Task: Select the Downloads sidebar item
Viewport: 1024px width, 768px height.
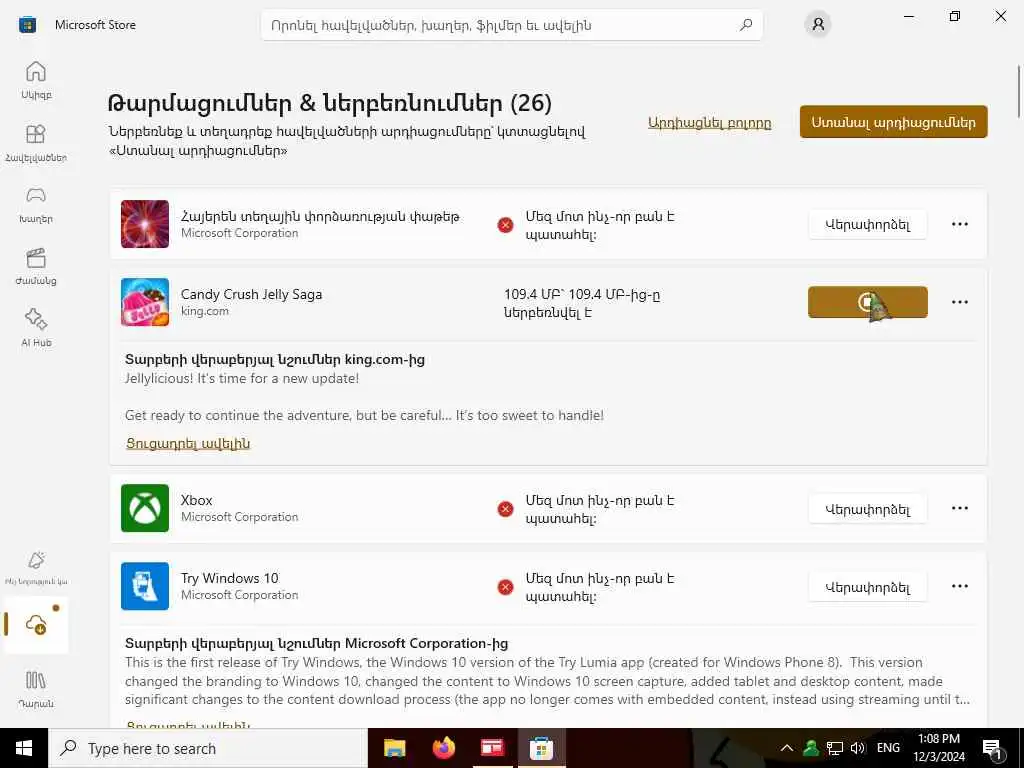Action: (36, 624)
